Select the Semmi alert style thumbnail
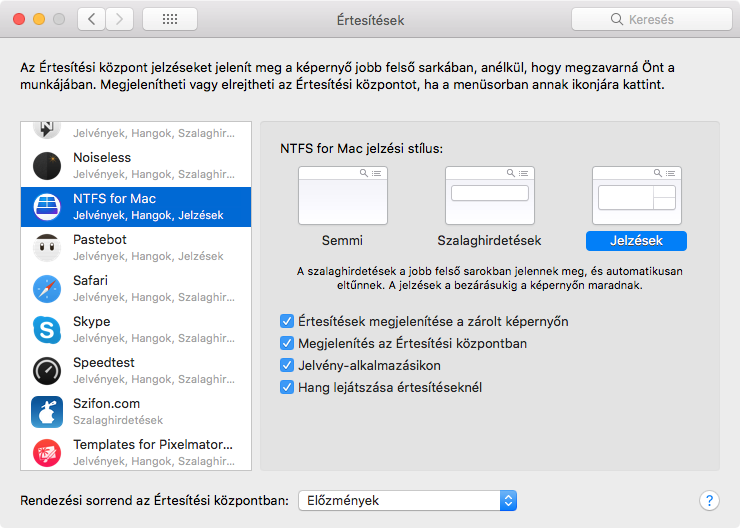The width and height of the screenshot is (740, 528). tap(343, 195)
